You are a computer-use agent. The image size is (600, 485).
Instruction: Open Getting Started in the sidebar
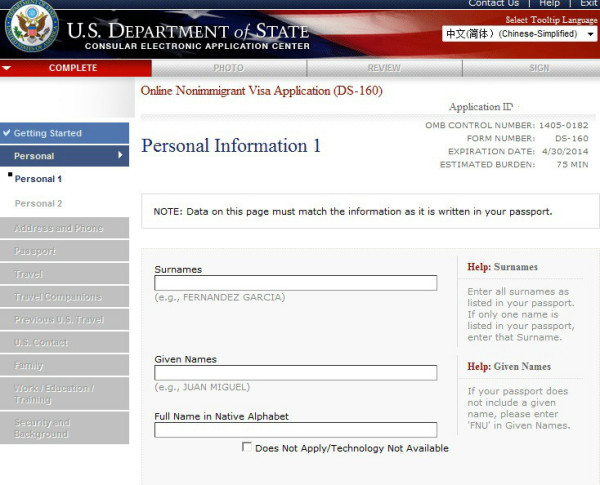coord(48,133)
